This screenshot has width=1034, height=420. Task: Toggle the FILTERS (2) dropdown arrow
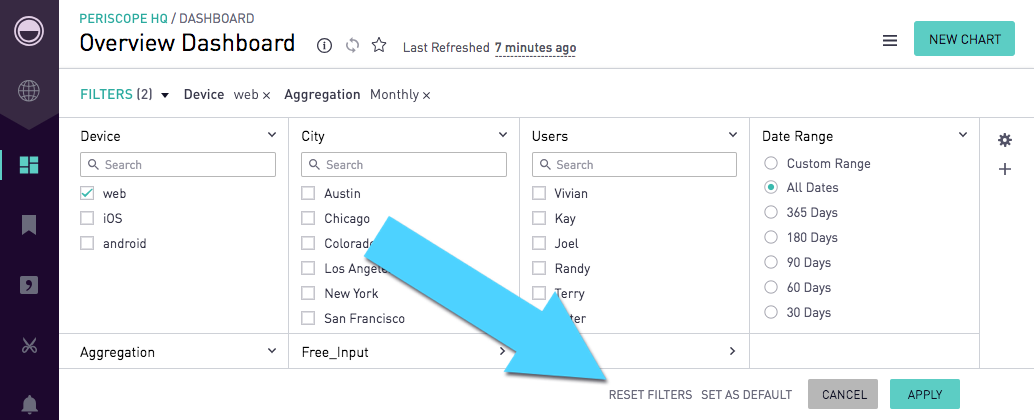coord(165,95)
